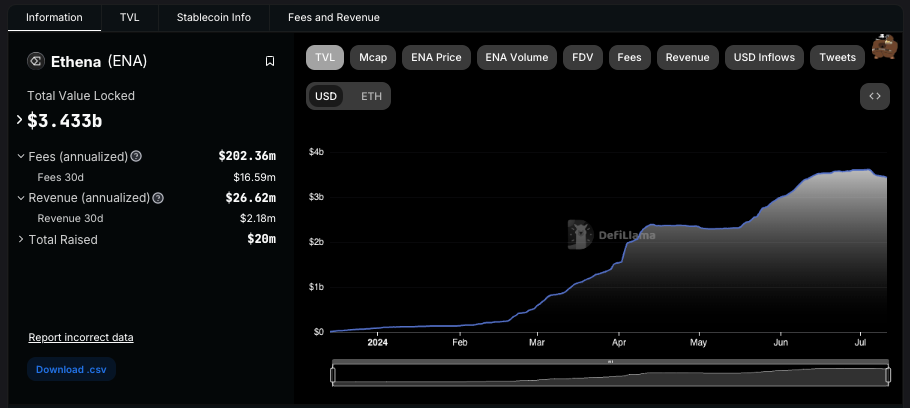Switch to Fees and Revenue tab
The image size is (910, 408).
(334, 17)
